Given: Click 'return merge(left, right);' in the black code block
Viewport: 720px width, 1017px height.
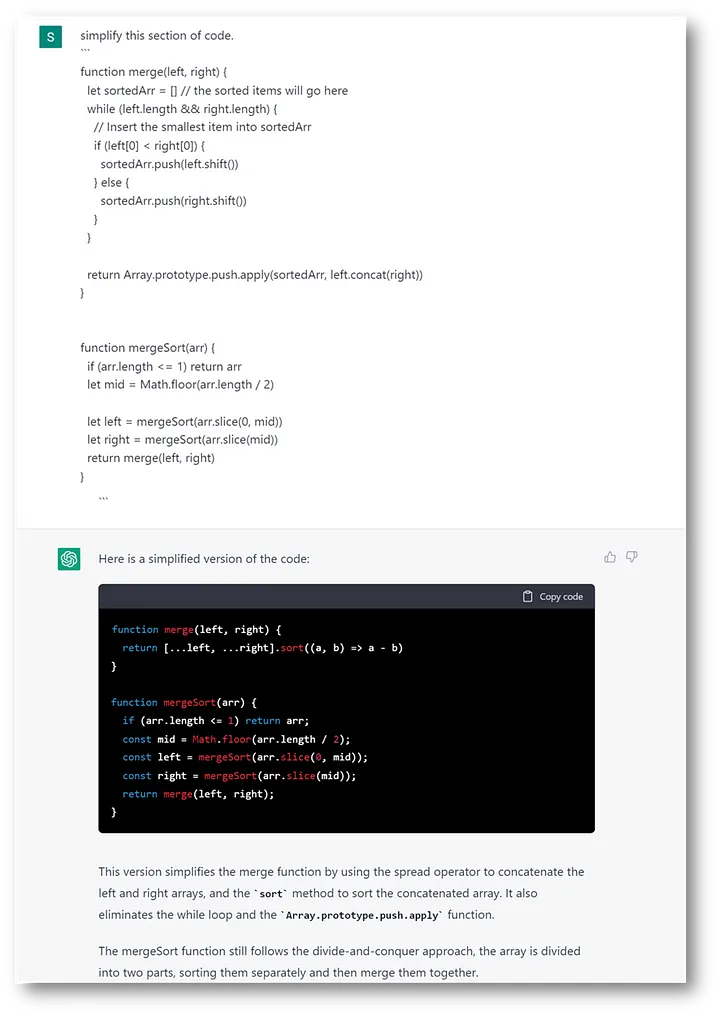Looking at the screenshot, I should coord(198,794).
